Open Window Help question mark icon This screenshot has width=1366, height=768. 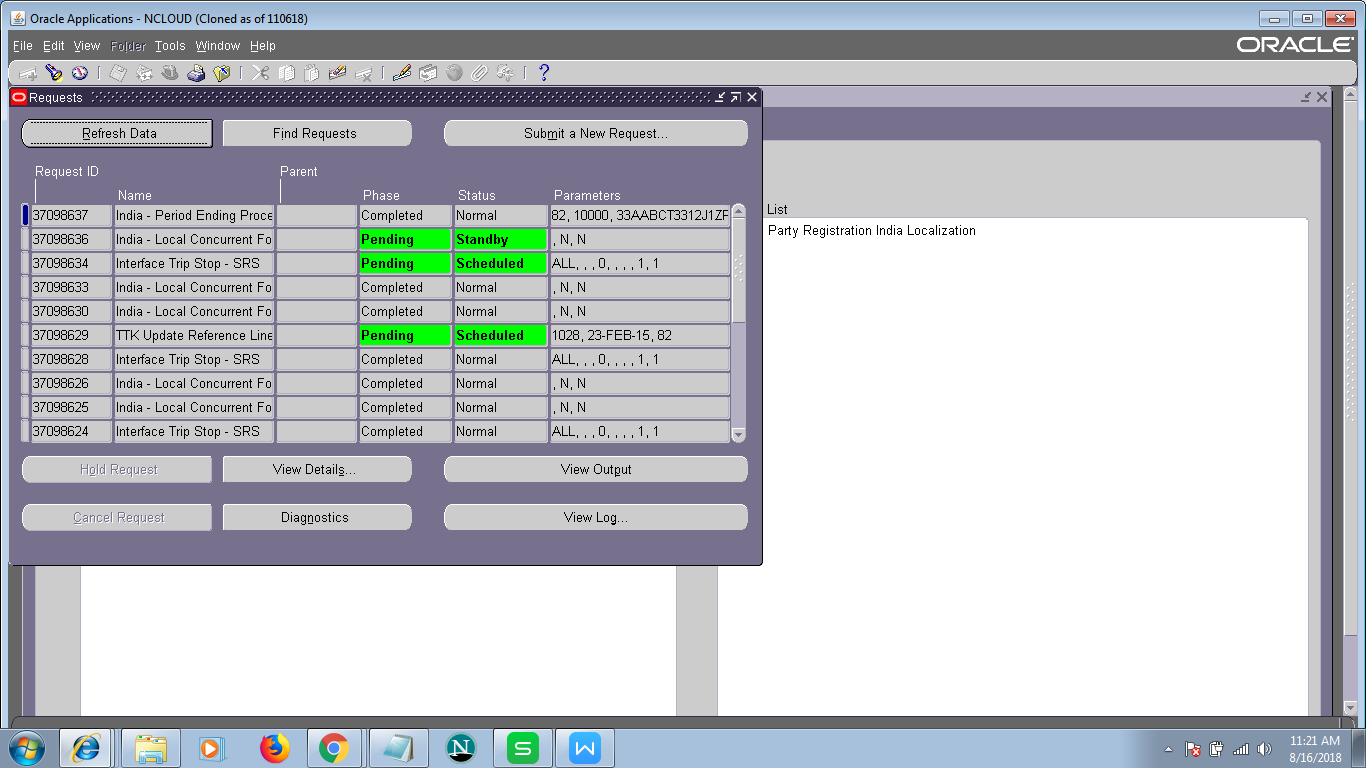pyautogui.click(x=544, y=73)
